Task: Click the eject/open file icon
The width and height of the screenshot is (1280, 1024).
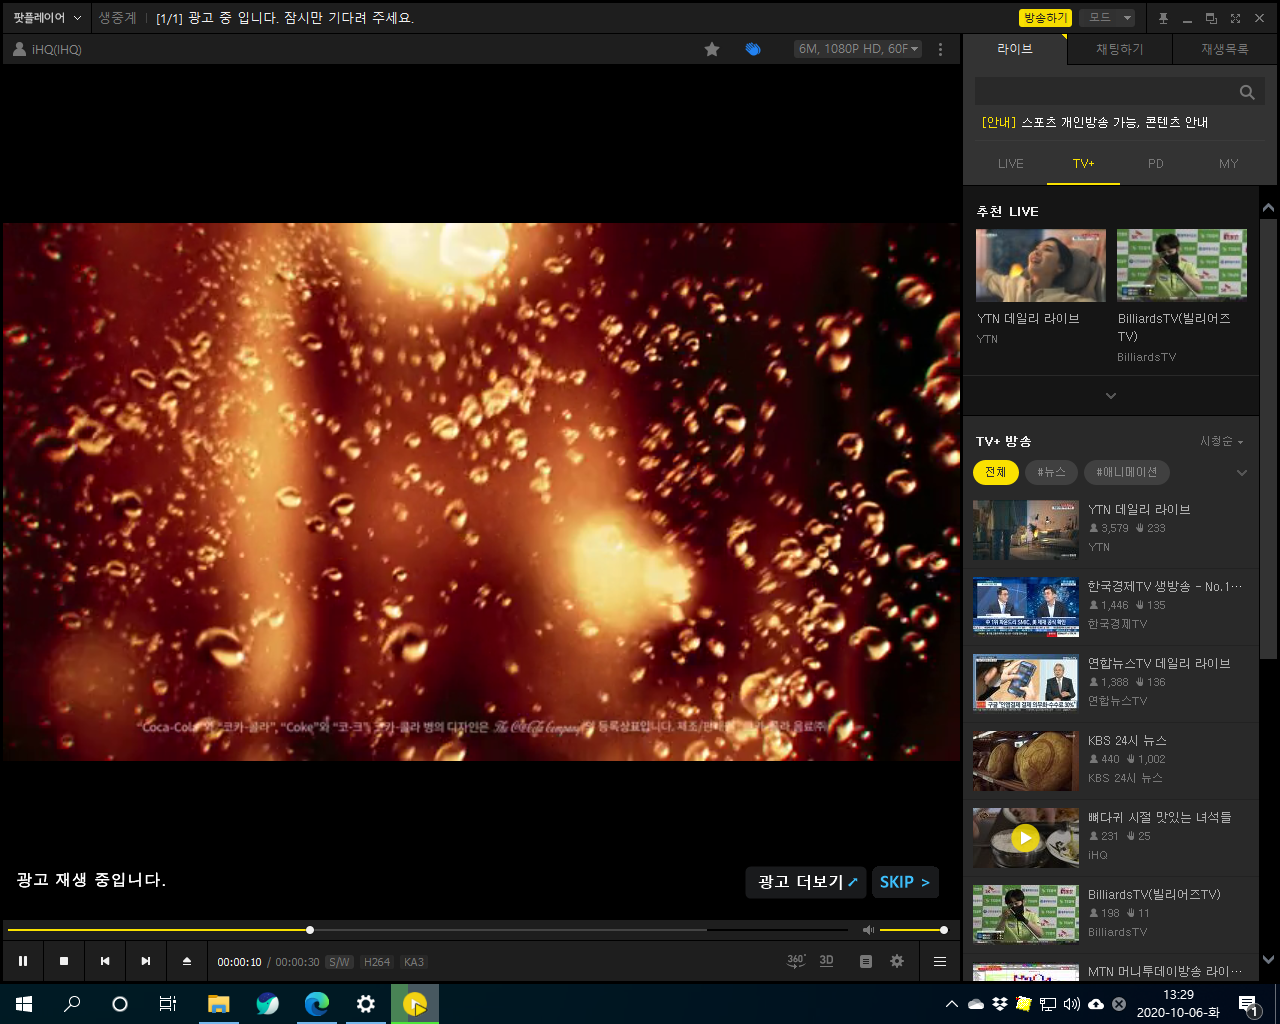Action: coord(187,961)
